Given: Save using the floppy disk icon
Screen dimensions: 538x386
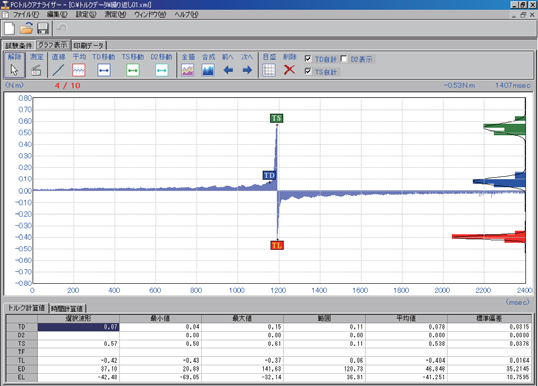Looking at the screenshot, I should [43, 28].
